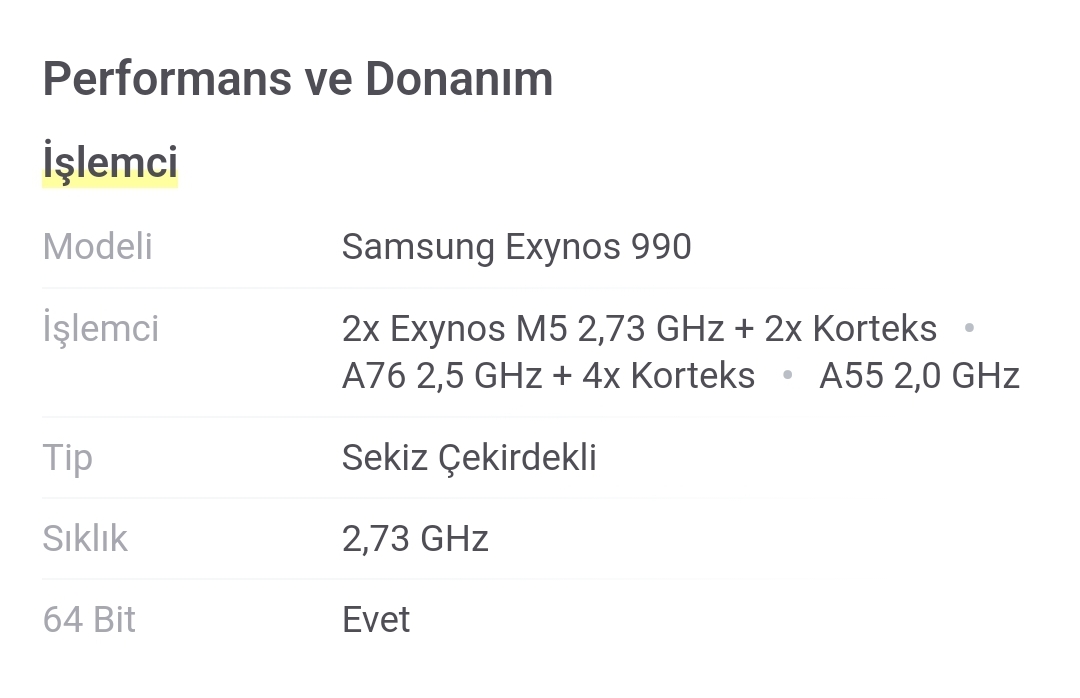1080x698 pixels.
Task: Tap the 2x Exynos M5 2,73 GHz text
Action: tap(533, 329)
